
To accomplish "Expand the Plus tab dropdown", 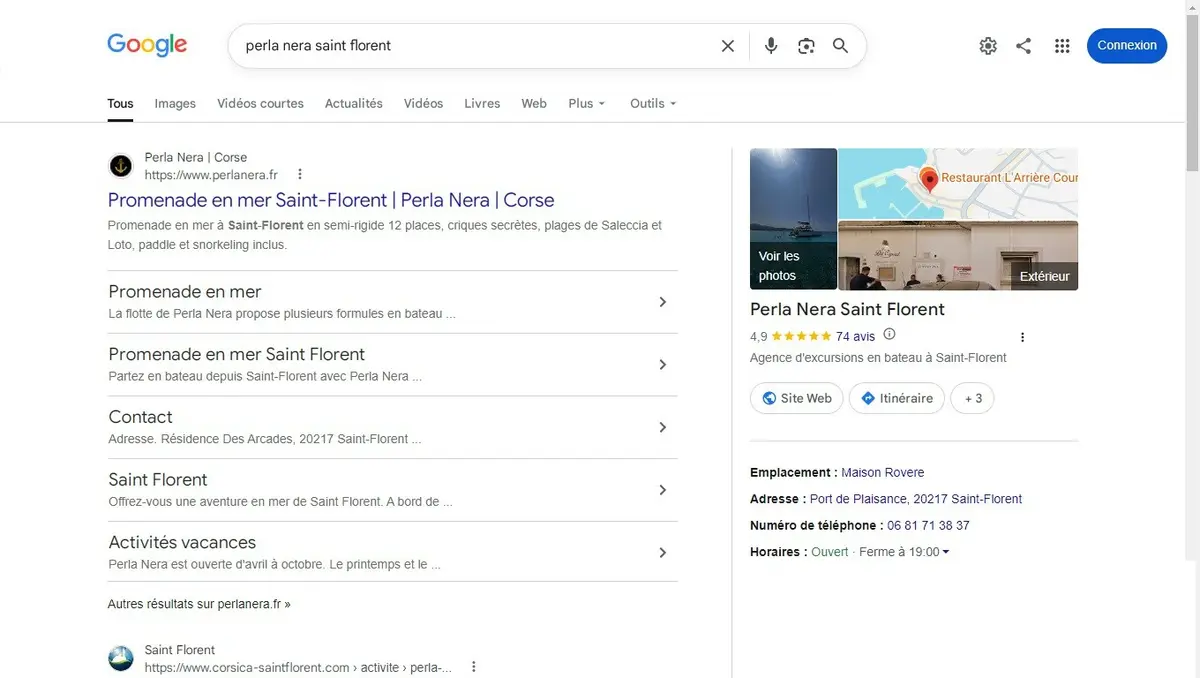I will click(587, 103).
